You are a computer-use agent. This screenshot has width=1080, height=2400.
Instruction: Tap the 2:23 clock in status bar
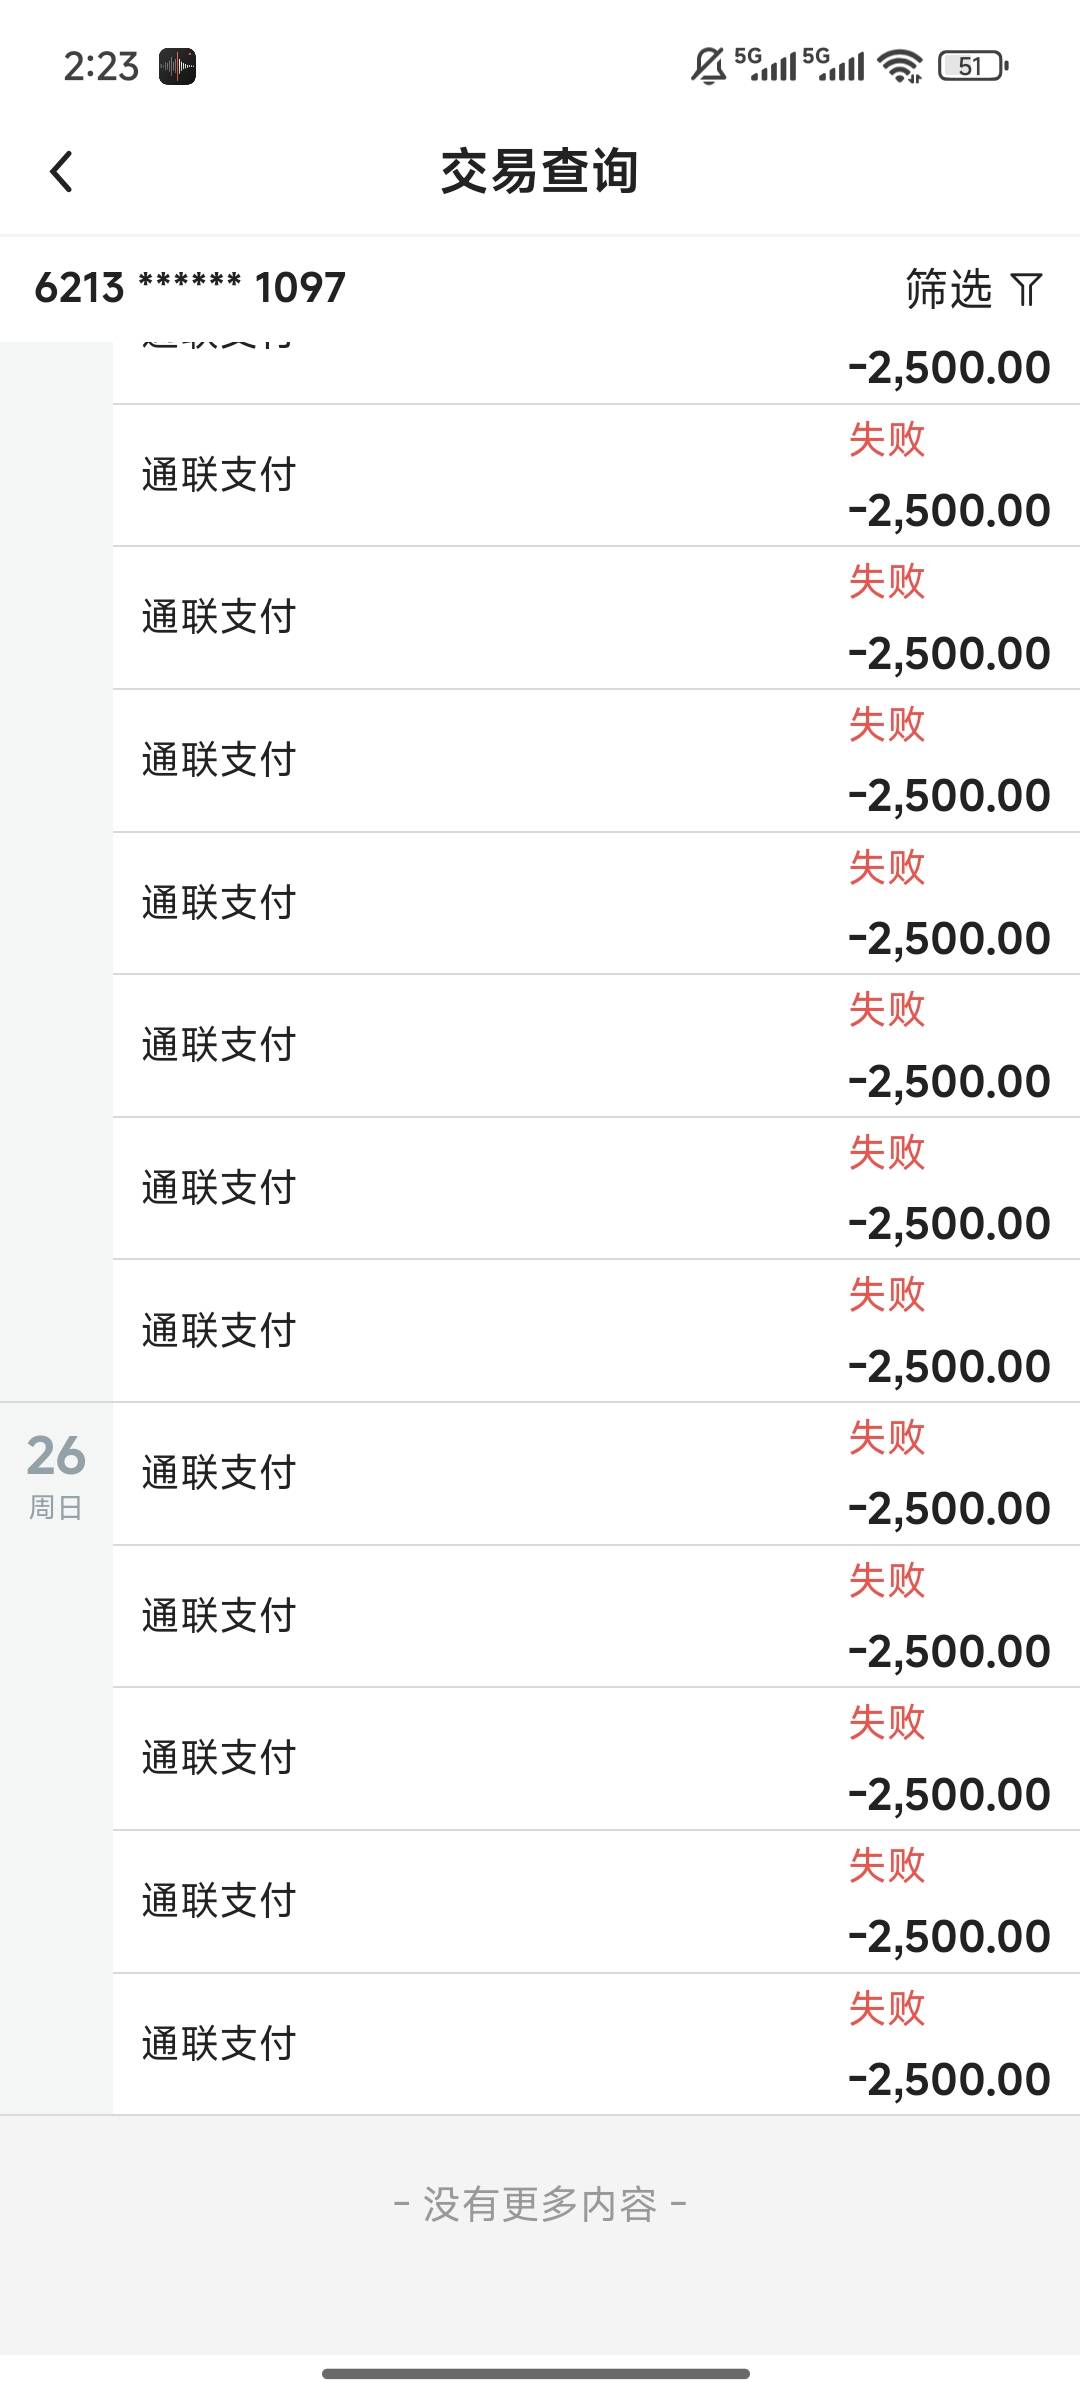(101, 67)
